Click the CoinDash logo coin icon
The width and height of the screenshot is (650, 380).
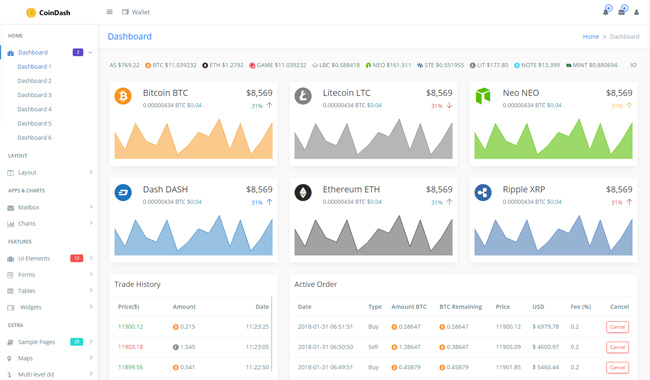tap(31, 13)
